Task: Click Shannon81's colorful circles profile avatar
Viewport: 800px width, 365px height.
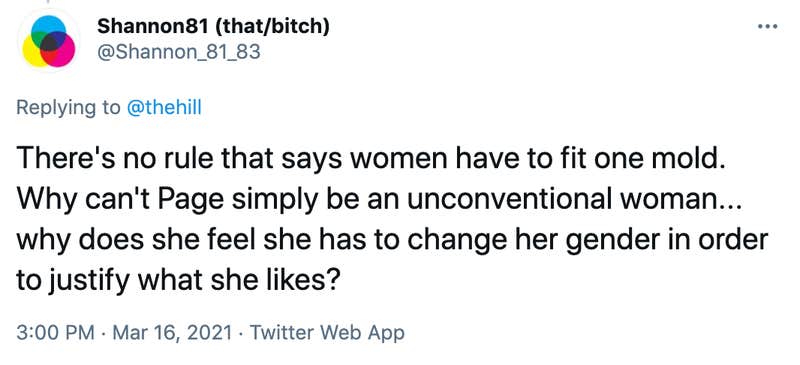Action: tap(49, 41)
